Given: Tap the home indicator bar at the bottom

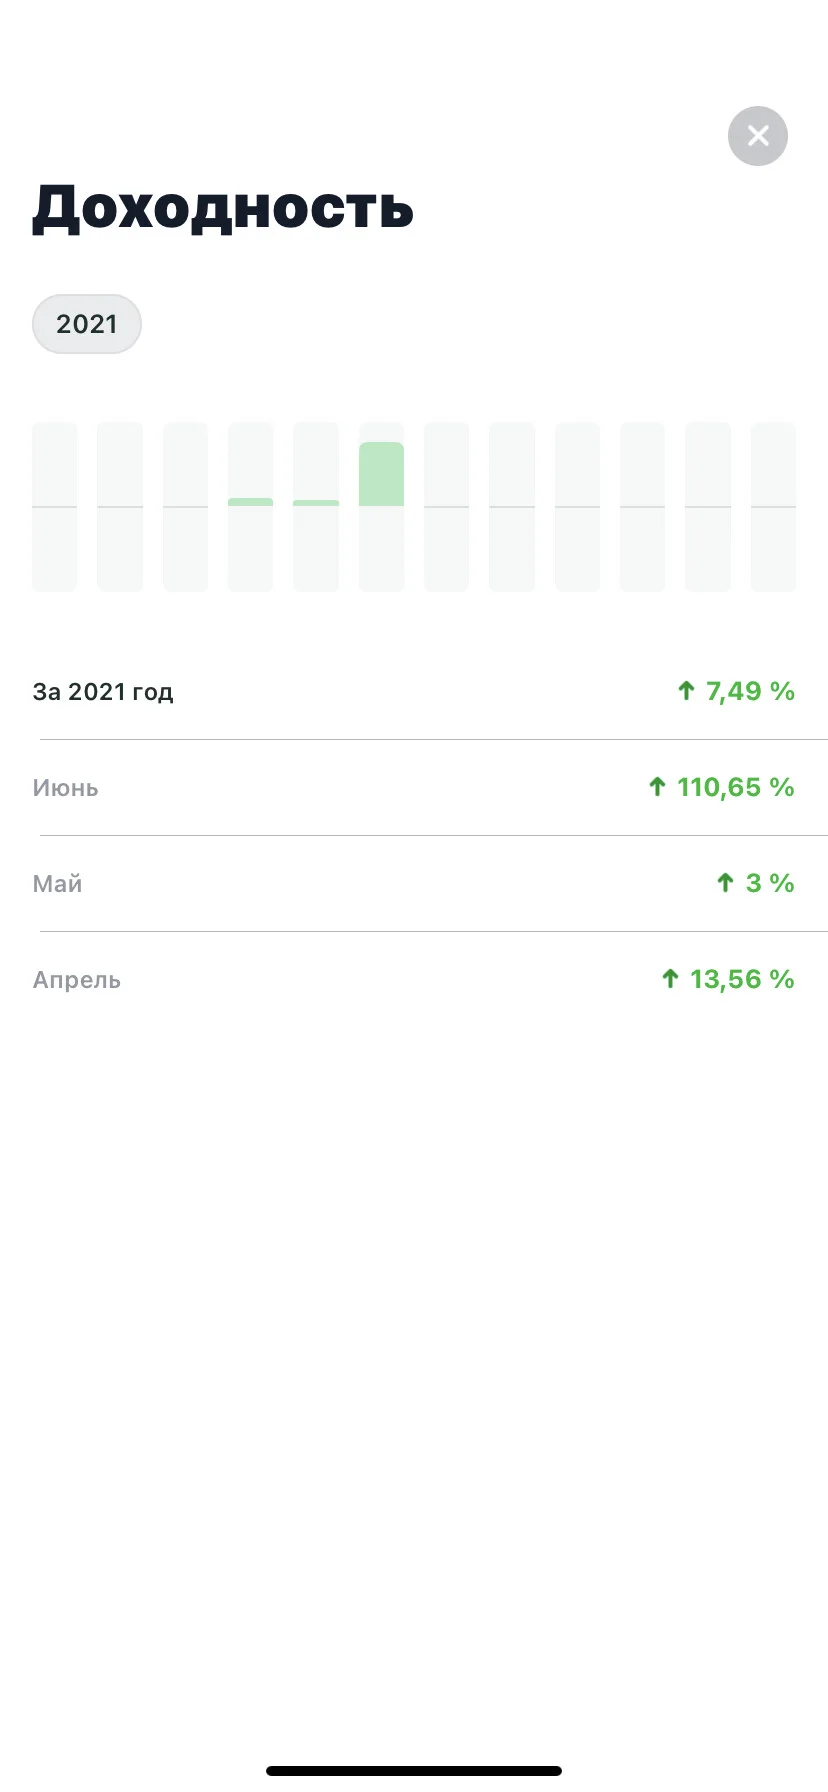Looking at the screenshot, I should pyautogui.click(x=414, y=1771).
